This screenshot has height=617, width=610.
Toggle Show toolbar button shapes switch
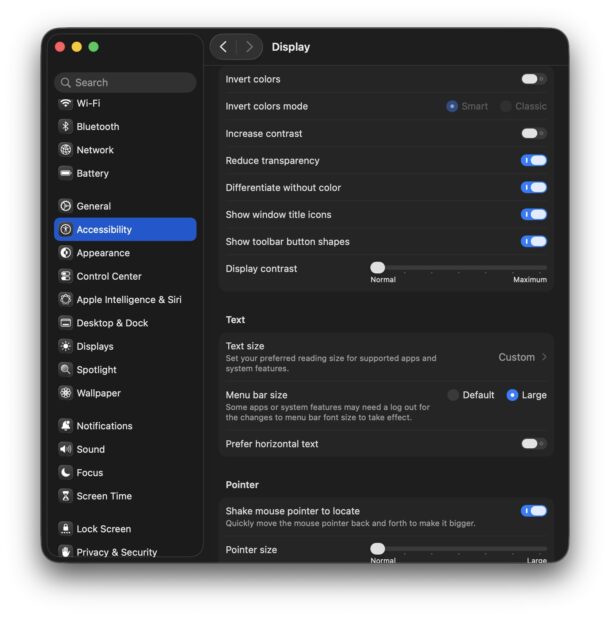click(534, 241)
